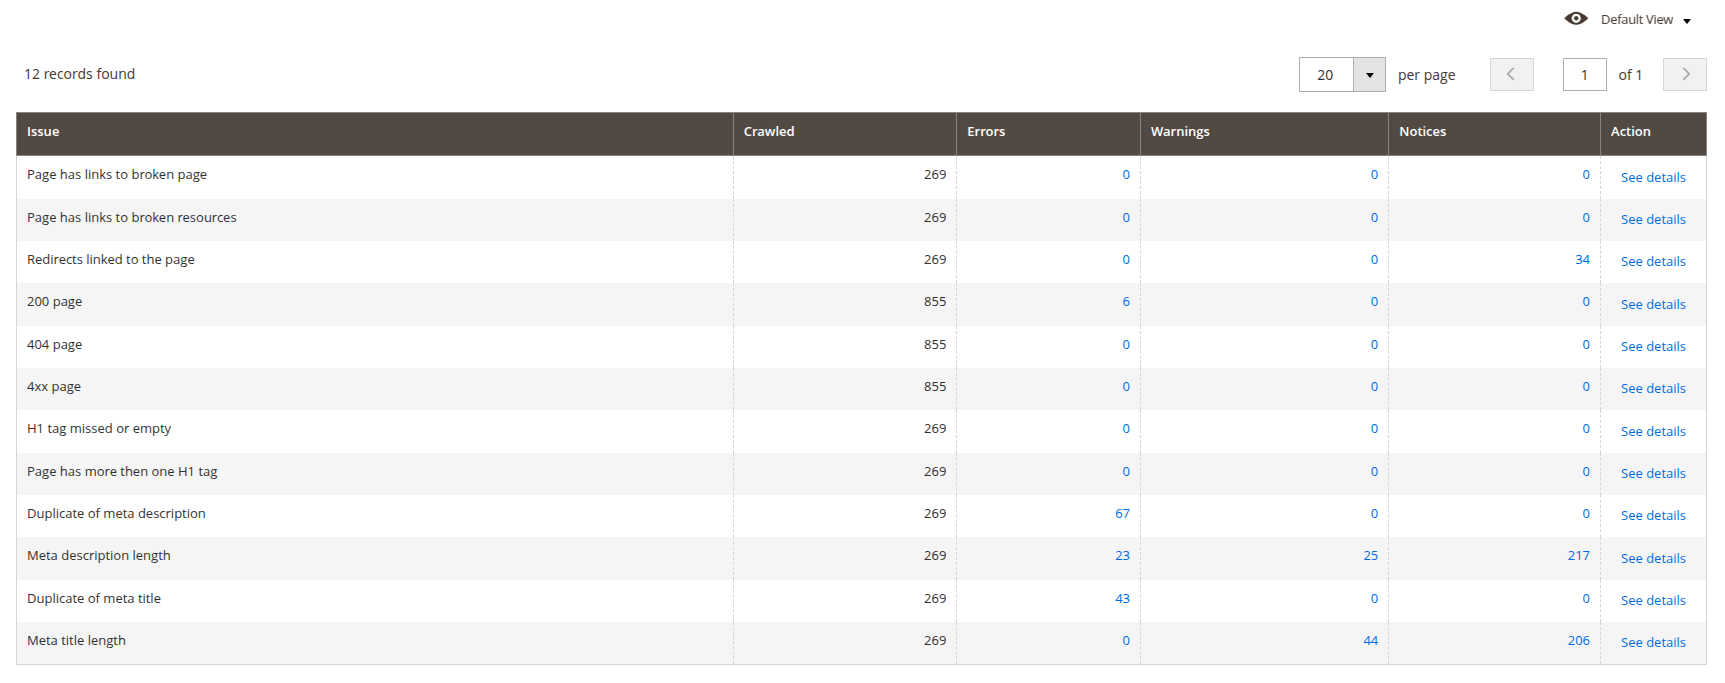Screen dimensions: 1725x683
Task: Click the 20 per page value box
Action: tap(1326, 75)
